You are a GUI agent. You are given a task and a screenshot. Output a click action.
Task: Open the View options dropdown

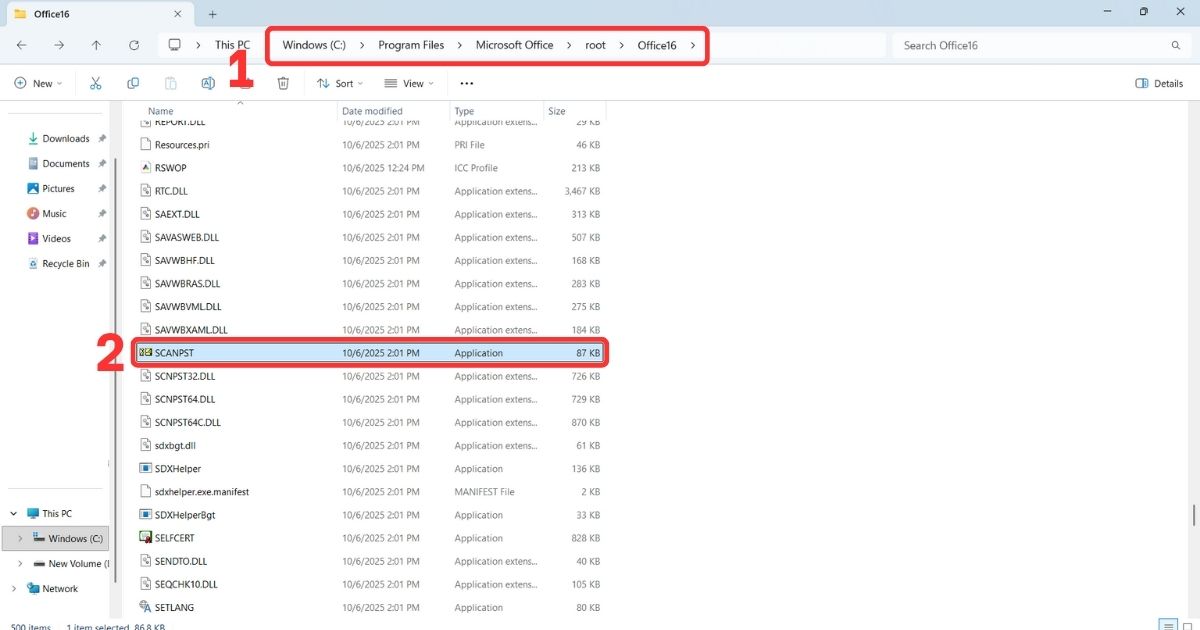pos(408,83)
